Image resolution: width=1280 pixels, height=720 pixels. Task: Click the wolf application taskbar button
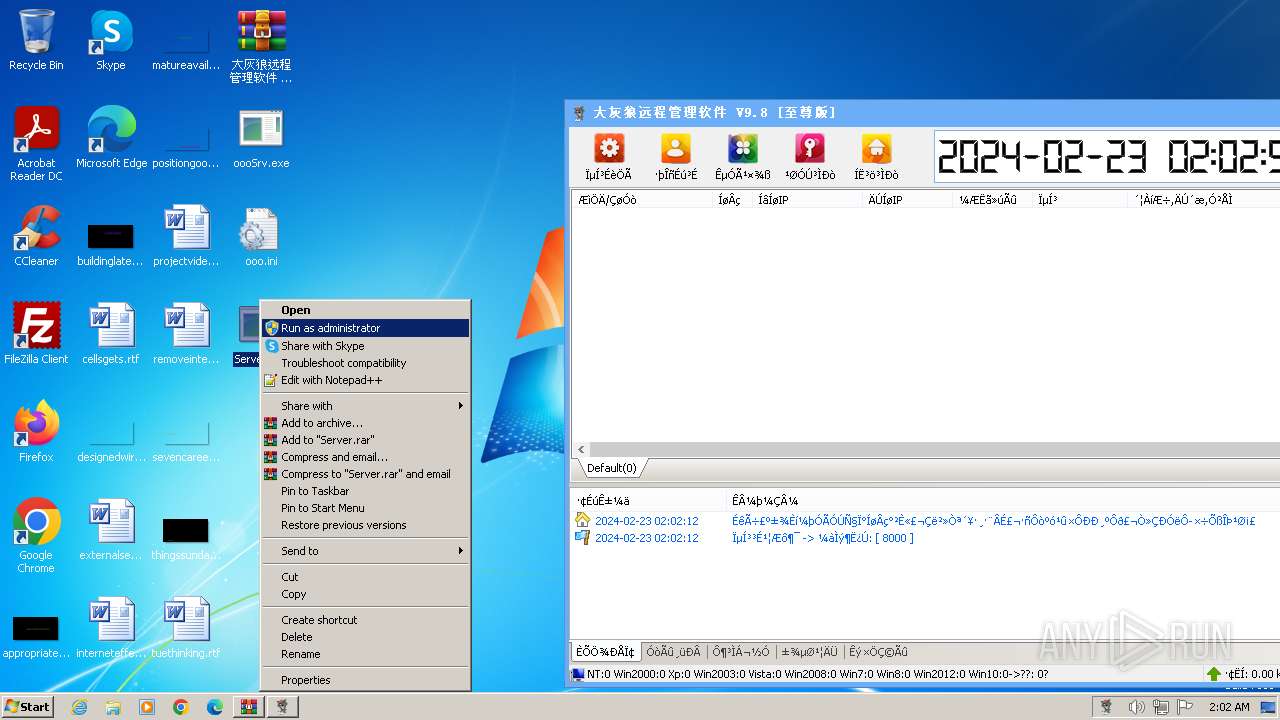282,707
